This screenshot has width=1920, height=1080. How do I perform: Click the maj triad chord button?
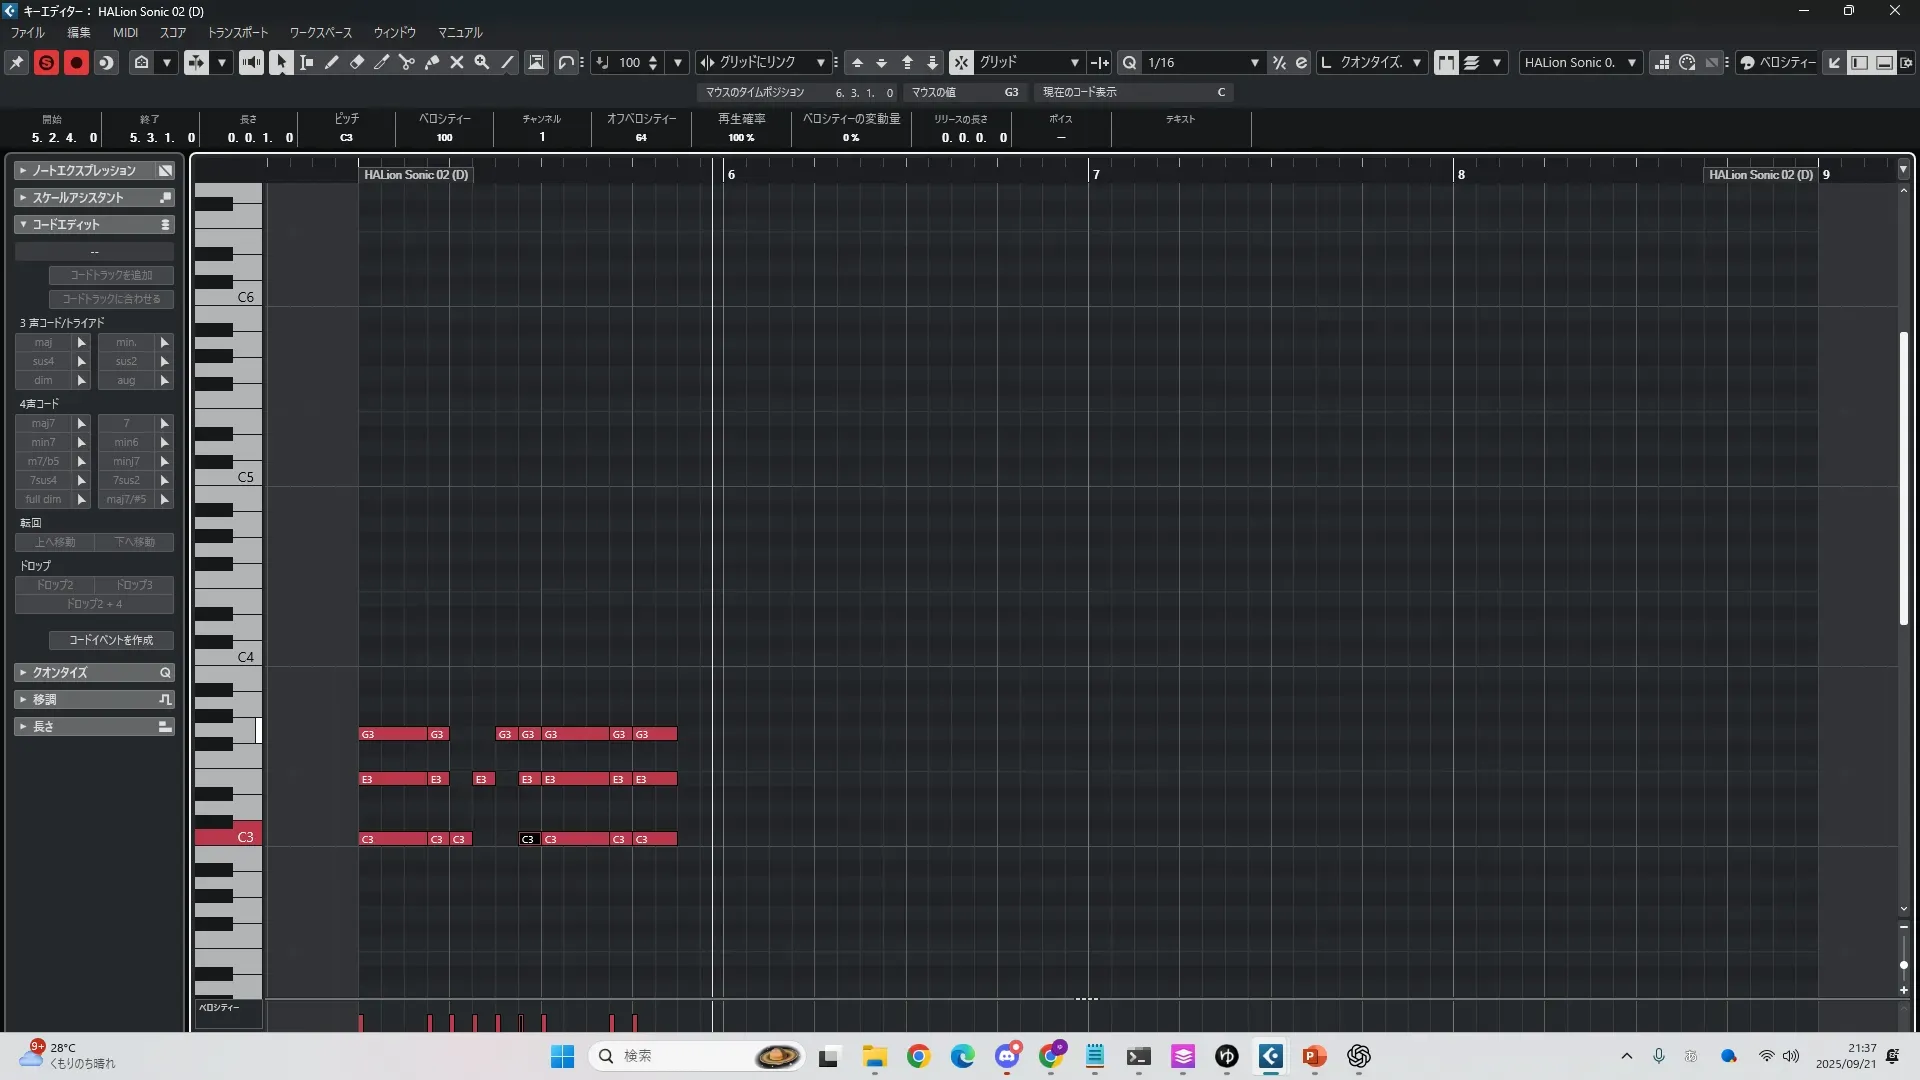[x=43, y=342]
